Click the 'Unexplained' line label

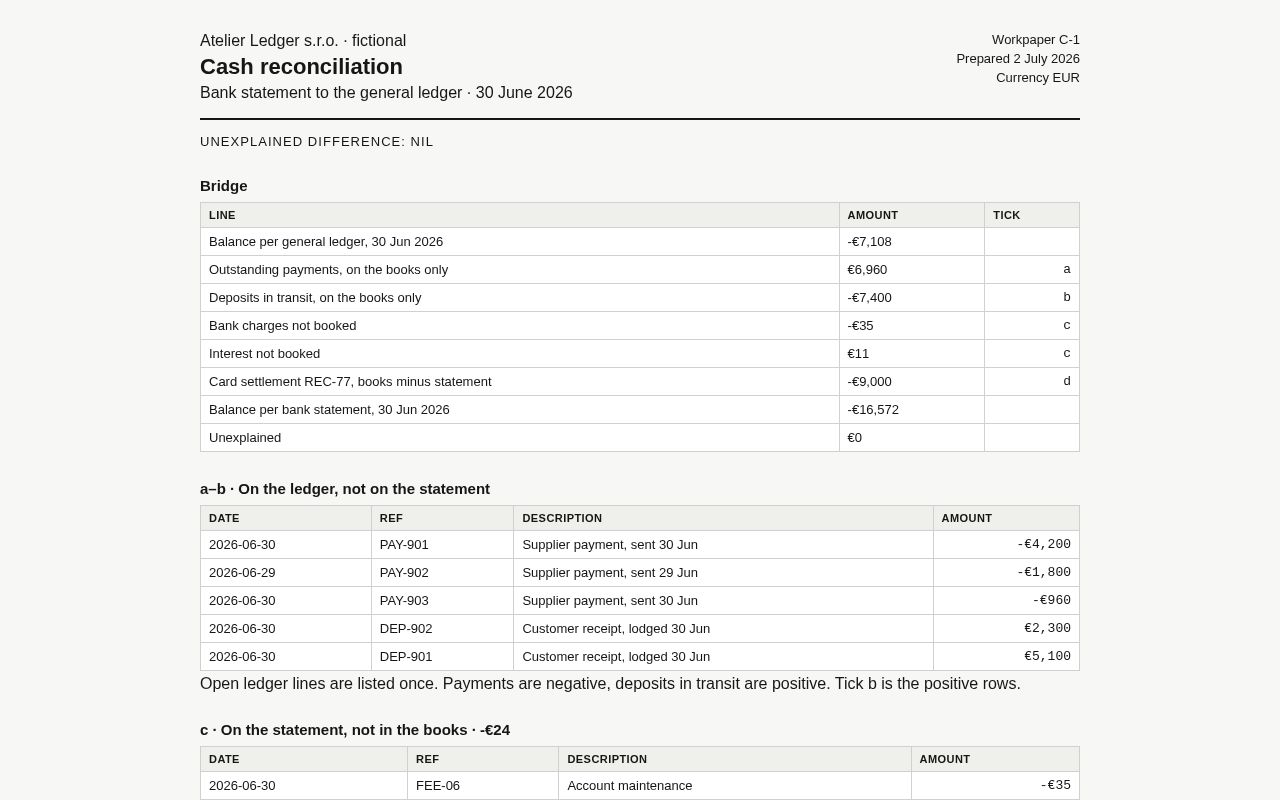coord(245,438)
